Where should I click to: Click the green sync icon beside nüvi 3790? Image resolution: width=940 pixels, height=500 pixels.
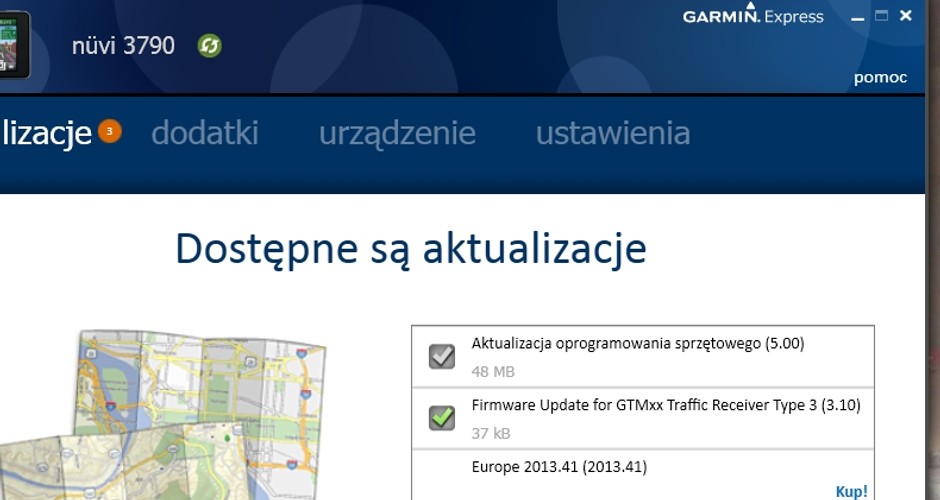(x=210, y=46)
